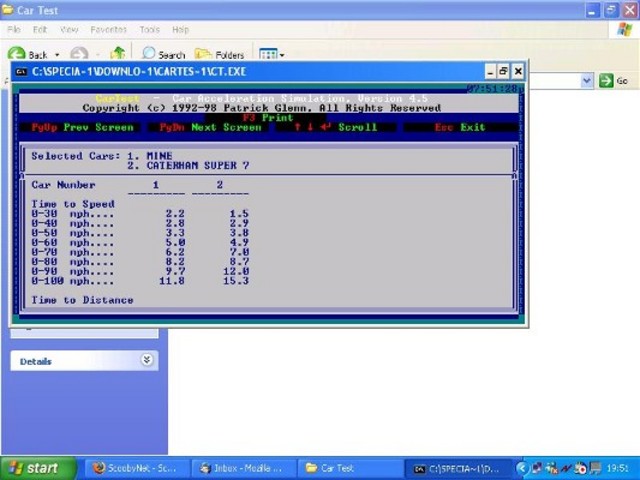This screenshot has width=640, height=480.
Task: Switch to ScoobyNet taskbar window
Action: [133, 468]
